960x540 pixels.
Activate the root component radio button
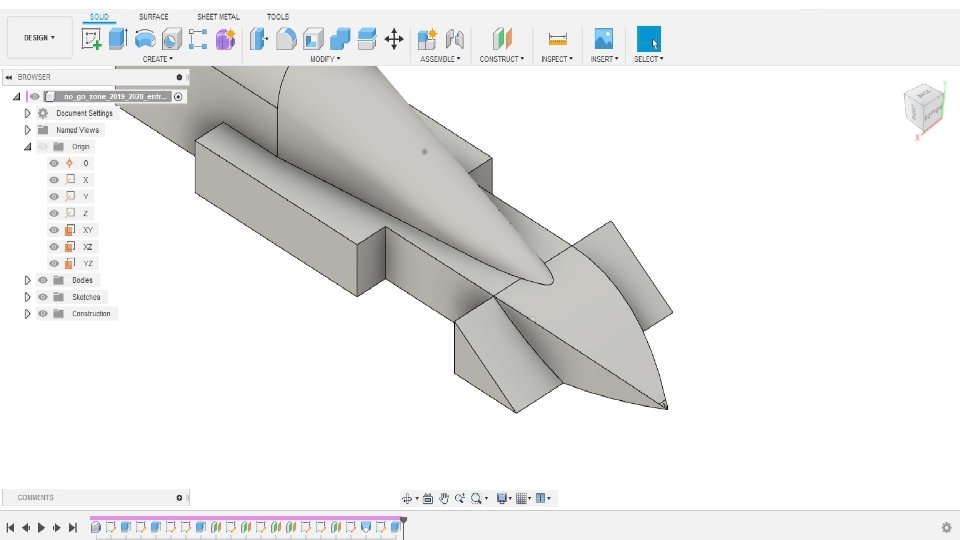[x=178, y=97]
